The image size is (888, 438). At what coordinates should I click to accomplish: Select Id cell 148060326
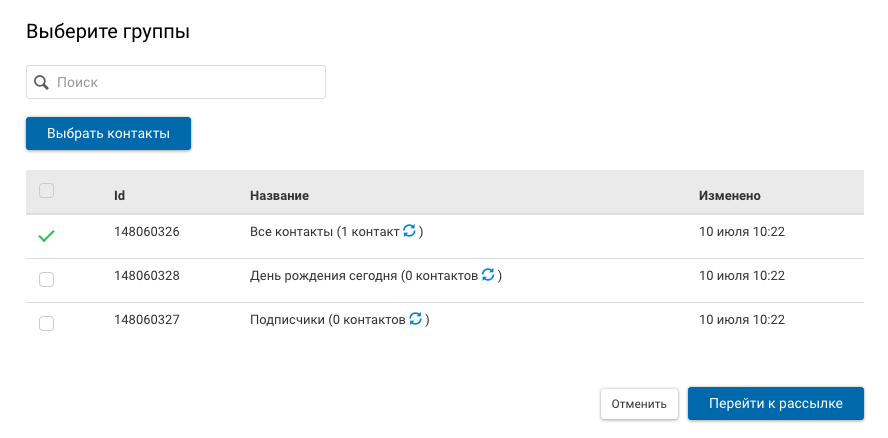coord(147,232)
